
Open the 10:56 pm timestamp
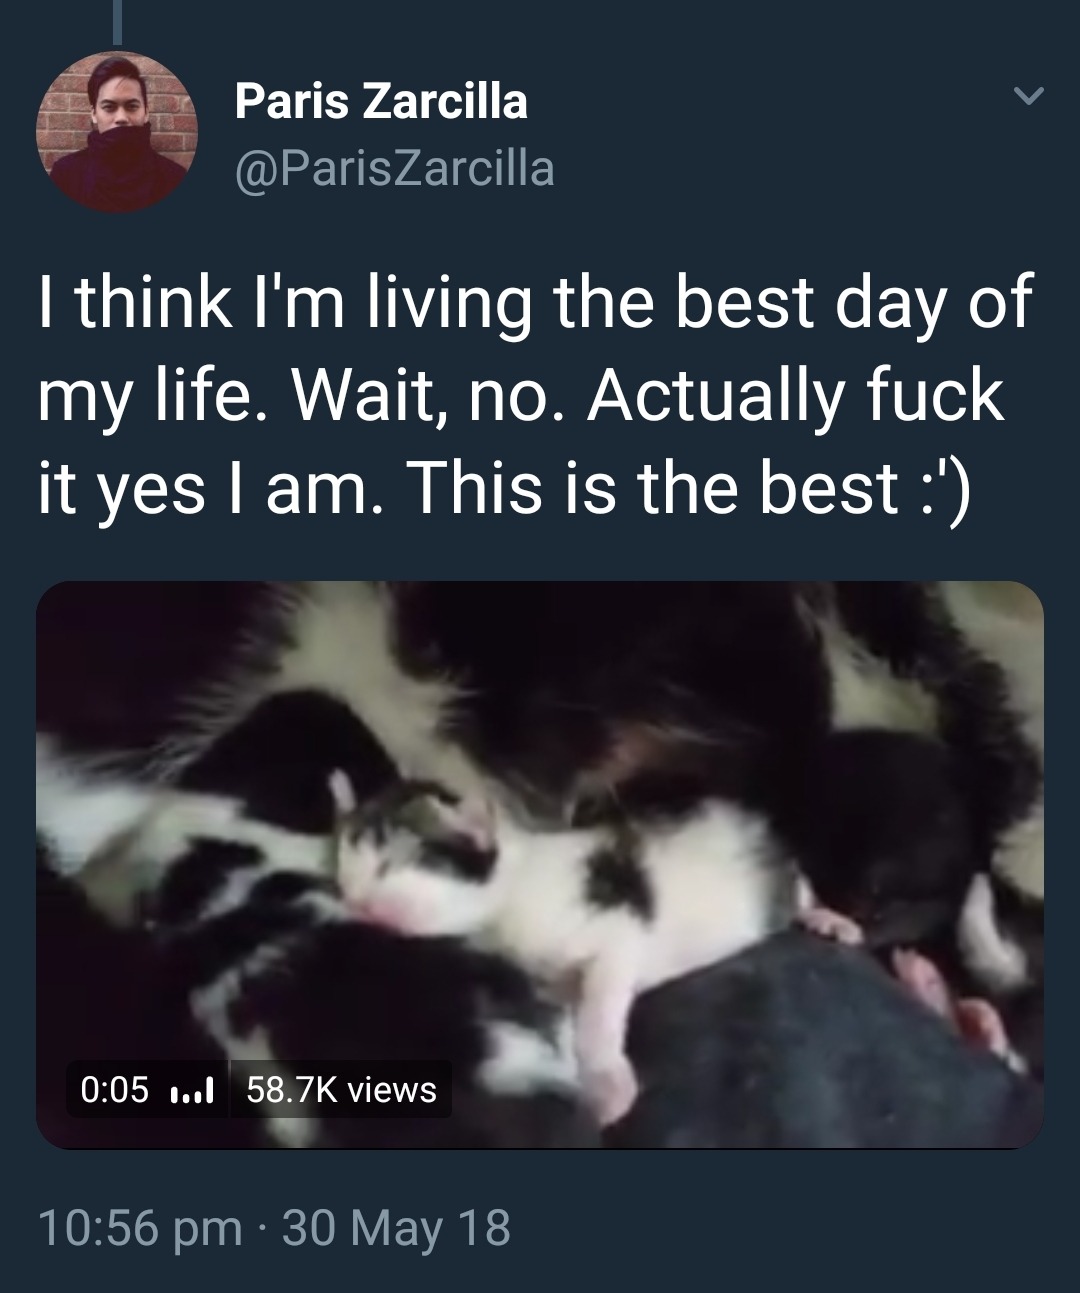point(139,1227)
